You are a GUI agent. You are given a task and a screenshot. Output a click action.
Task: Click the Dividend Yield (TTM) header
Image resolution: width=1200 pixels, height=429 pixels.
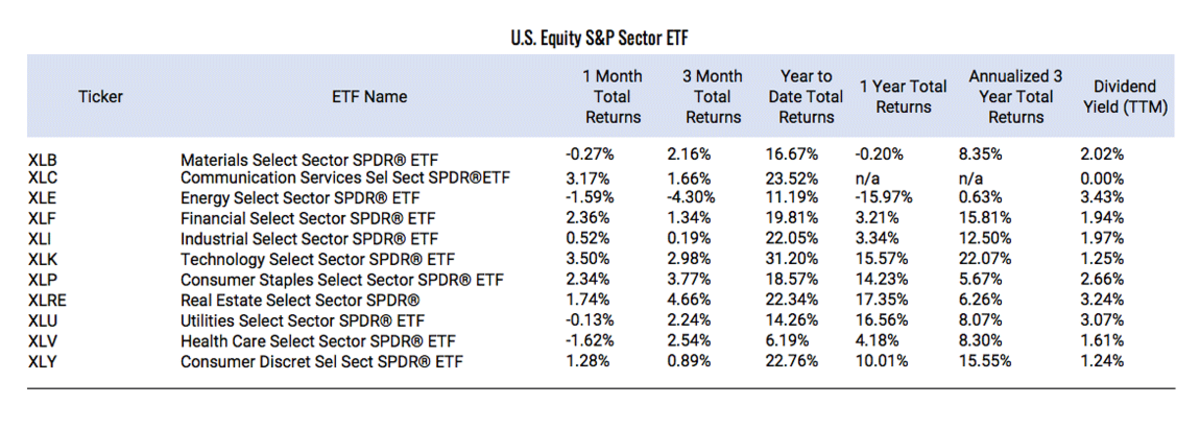point(1125,97)
